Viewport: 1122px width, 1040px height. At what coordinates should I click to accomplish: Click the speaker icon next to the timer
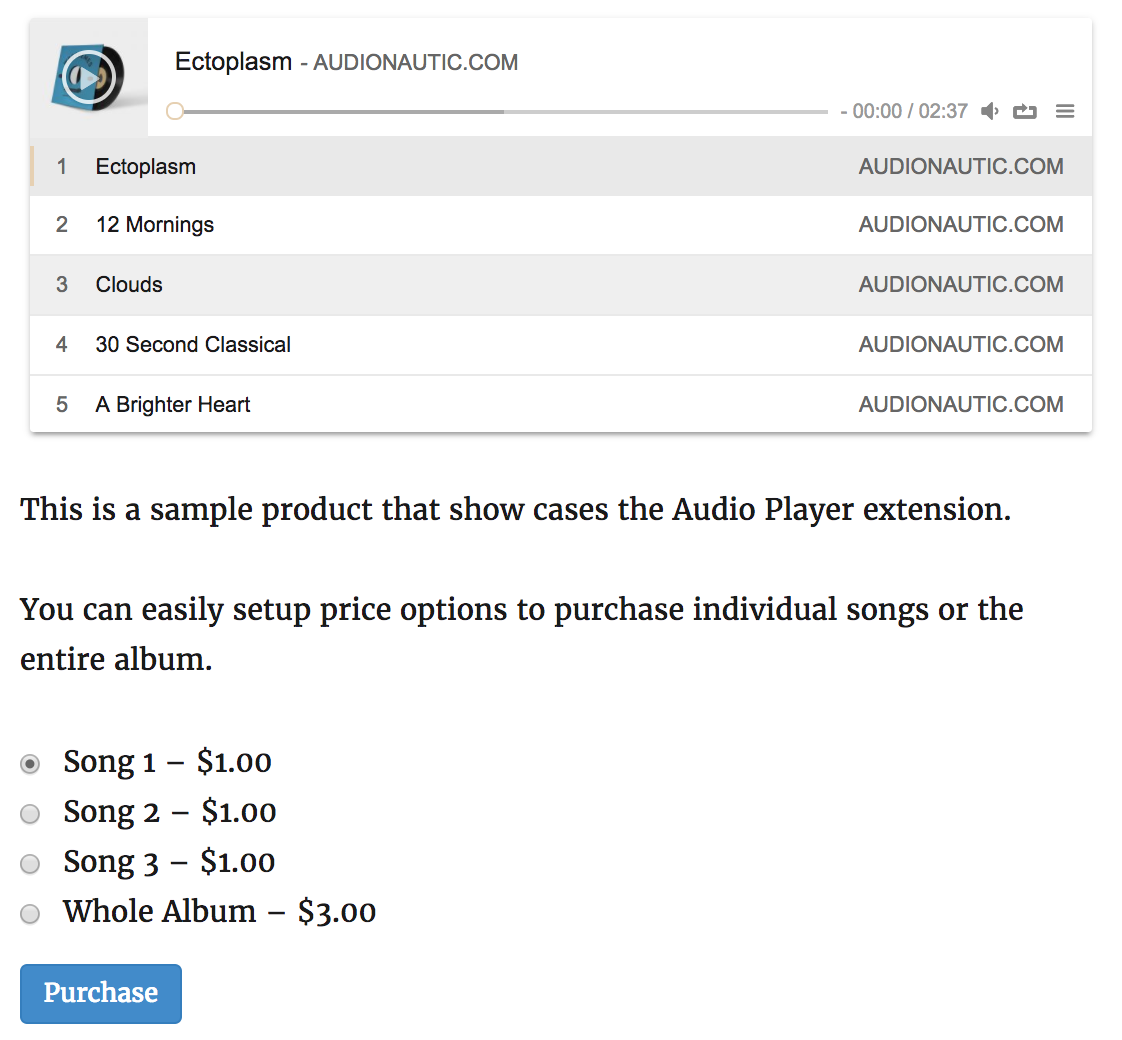[989, 111]
